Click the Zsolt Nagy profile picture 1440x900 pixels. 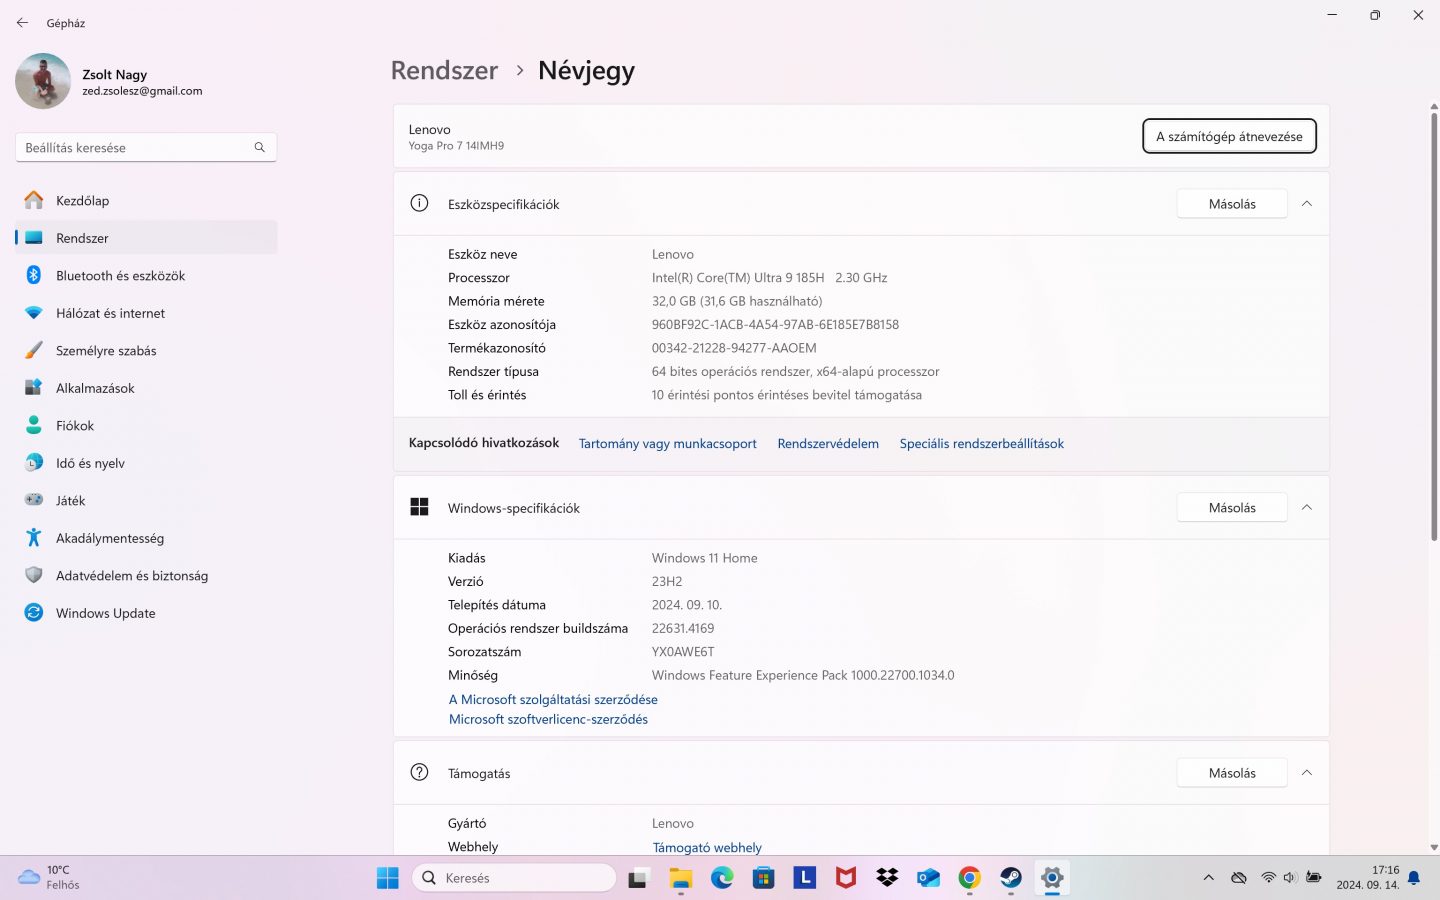43,81
